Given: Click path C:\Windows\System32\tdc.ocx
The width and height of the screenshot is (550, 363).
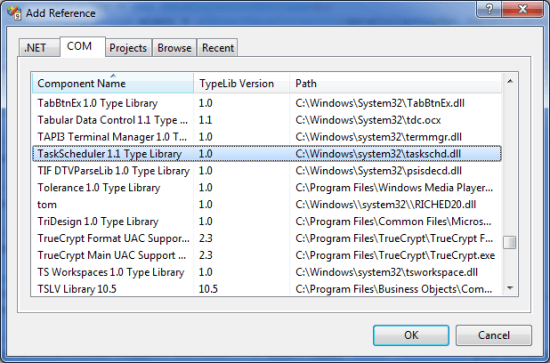Looking at the screenshot, I should pyautogui.click(x=368, y=120).
